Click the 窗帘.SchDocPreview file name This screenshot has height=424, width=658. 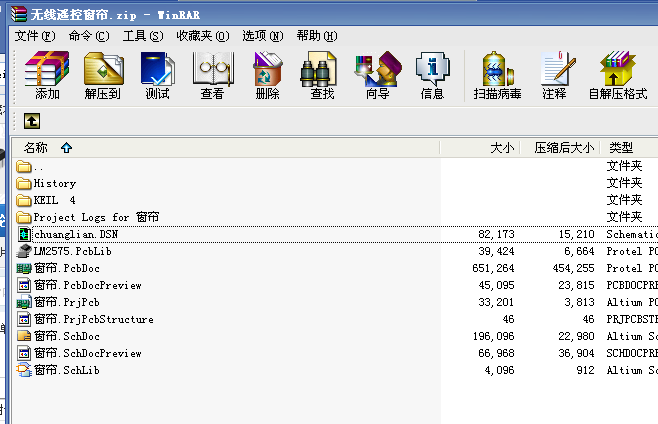pos(88,353)
